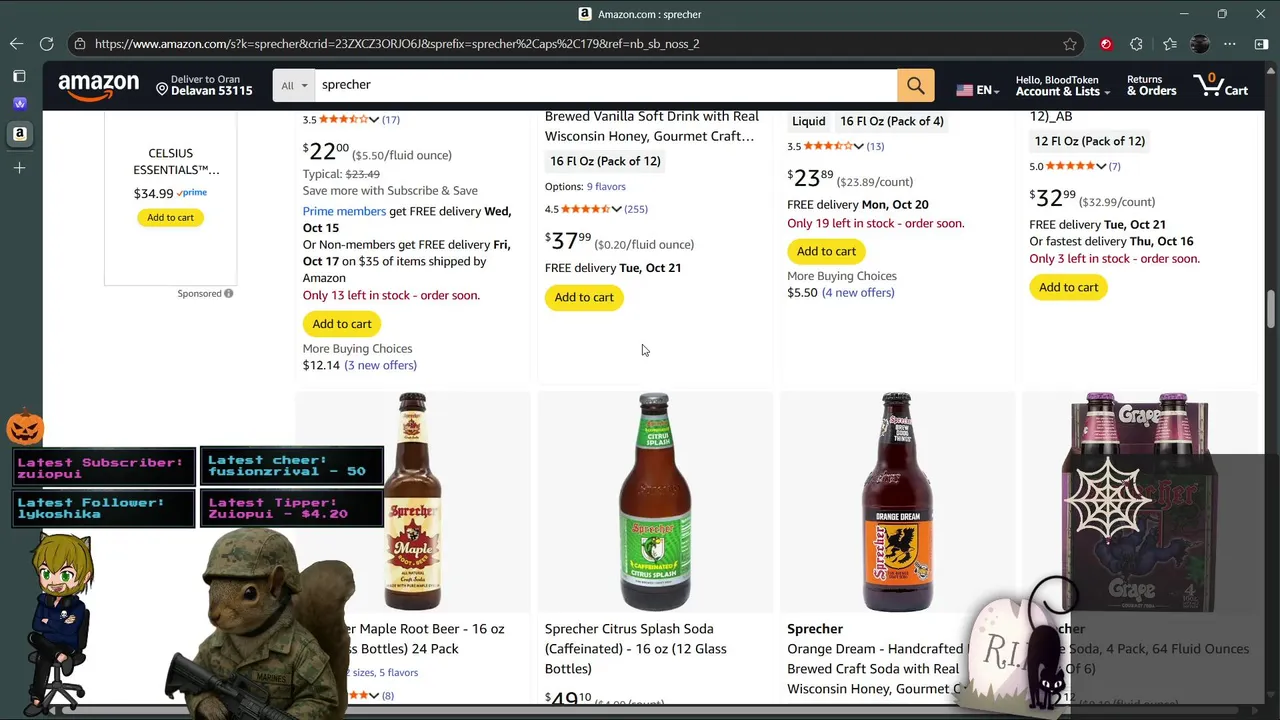The image size is (1280, 720).
Task: Add the $37.99 vanilla soda to cart
Action: coord(584,297)
